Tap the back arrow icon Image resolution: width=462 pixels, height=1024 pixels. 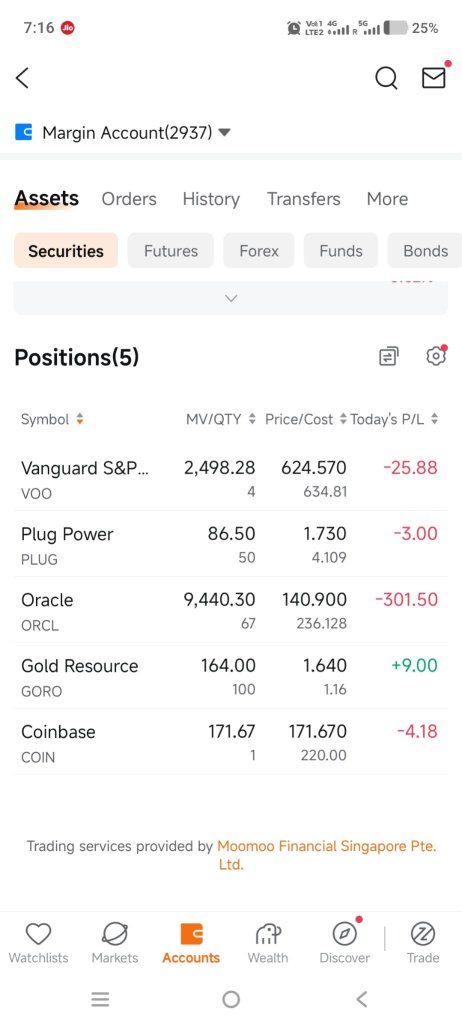click(x=22, y=78)
